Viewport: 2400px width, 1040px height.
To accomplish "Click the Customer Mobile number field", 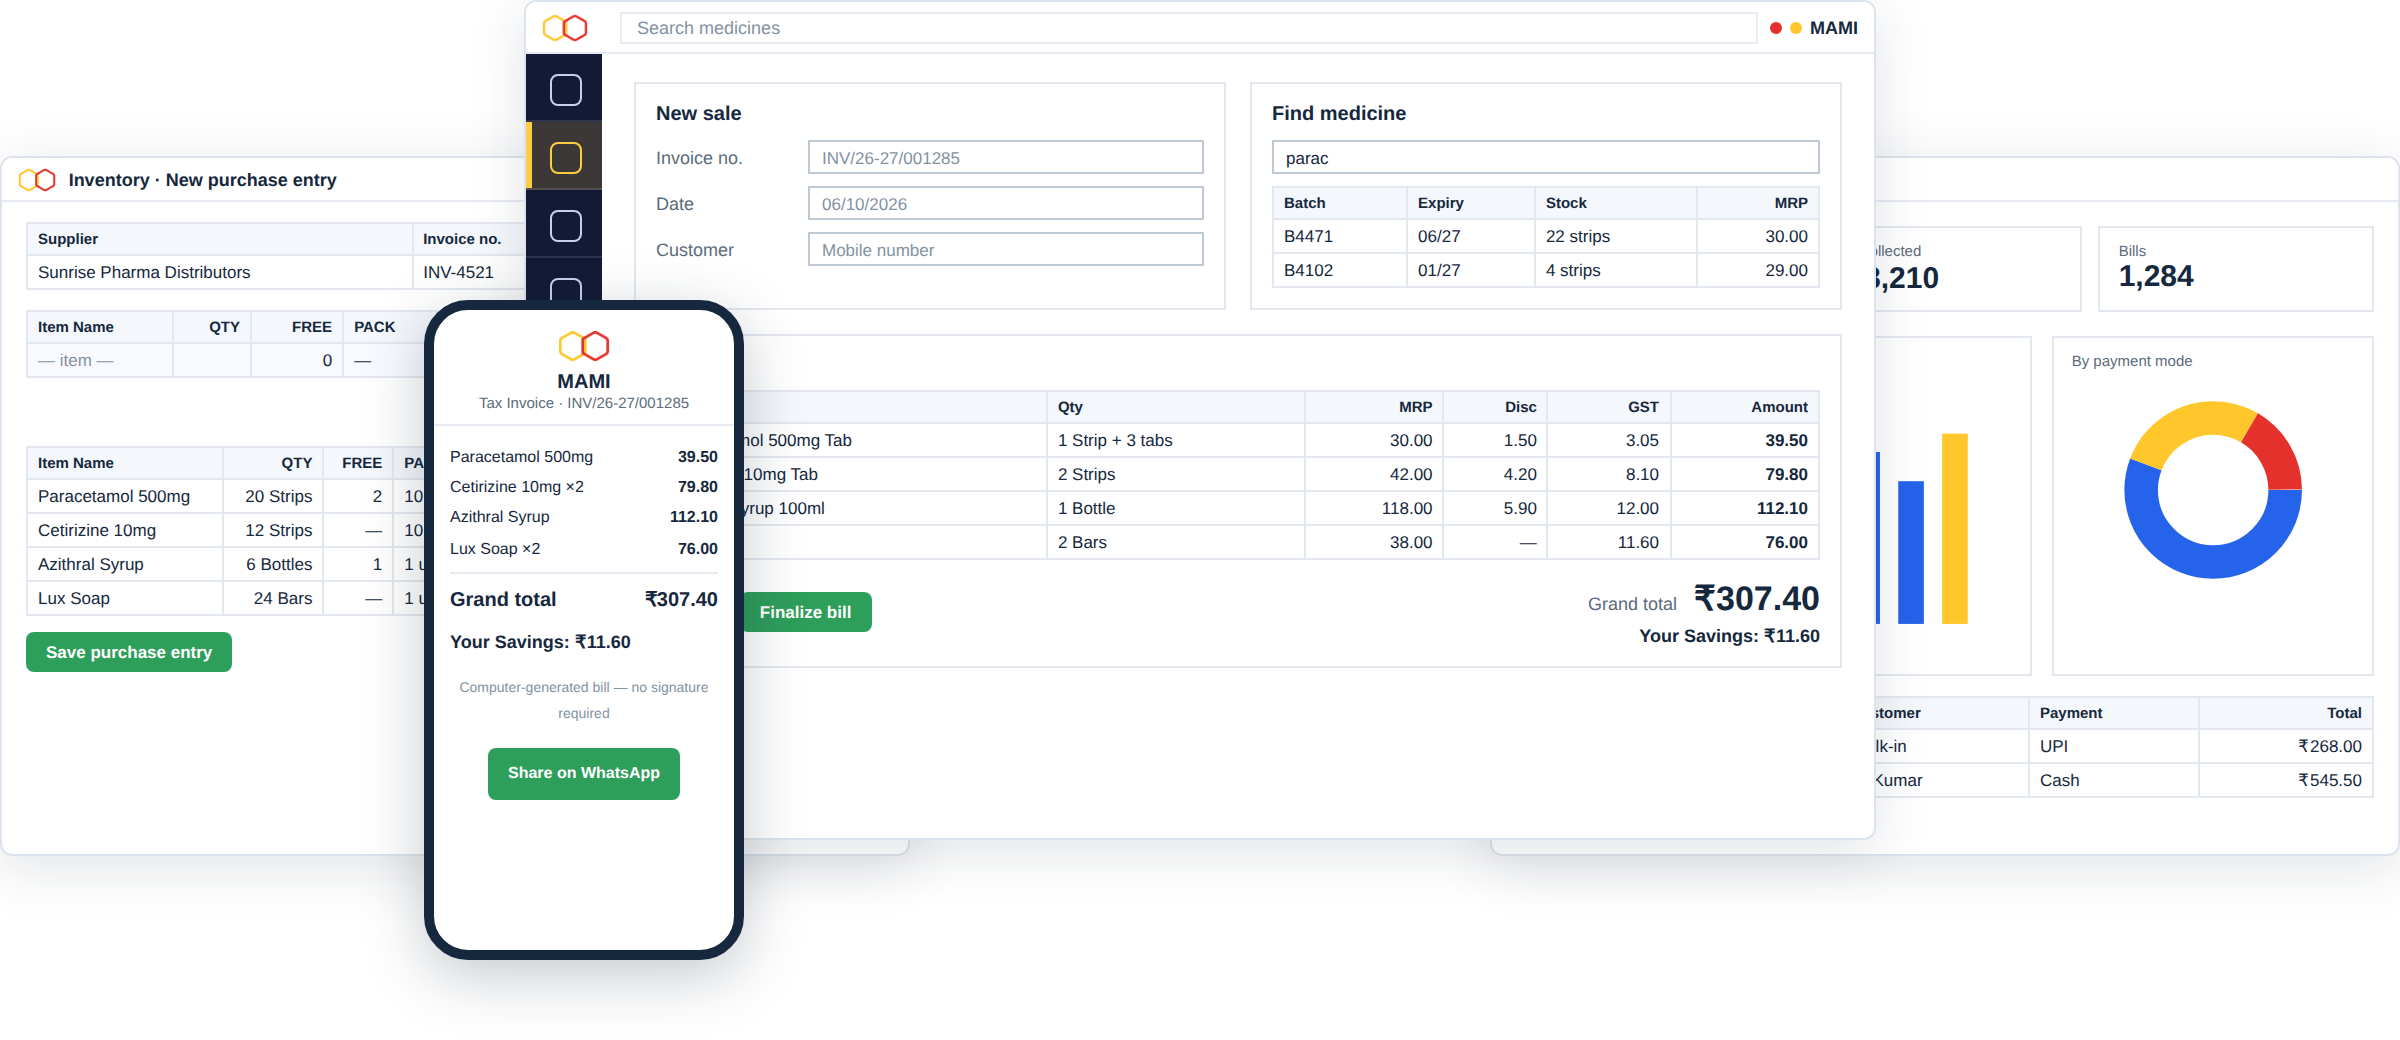I will click(1005, 250).
